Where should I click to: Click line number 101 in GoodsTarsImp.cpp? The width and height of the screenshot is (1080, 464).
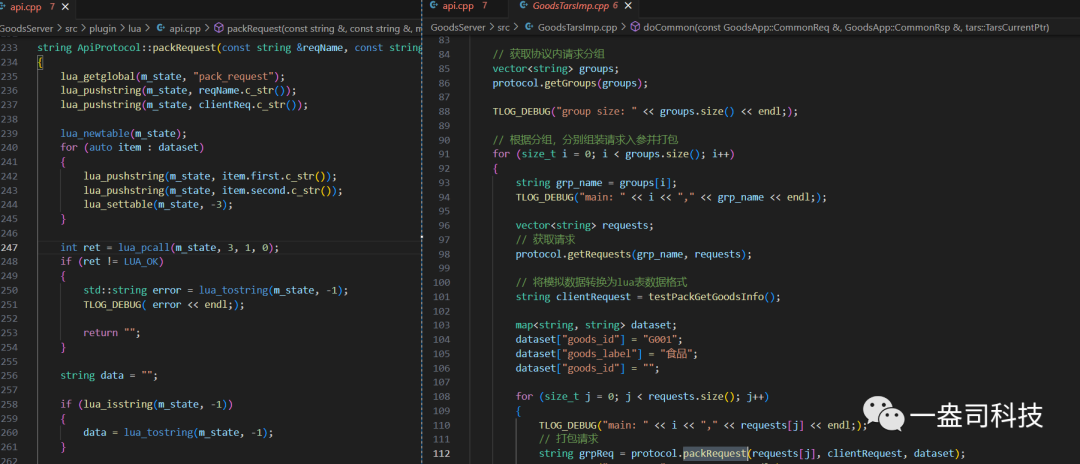(441, 297)
